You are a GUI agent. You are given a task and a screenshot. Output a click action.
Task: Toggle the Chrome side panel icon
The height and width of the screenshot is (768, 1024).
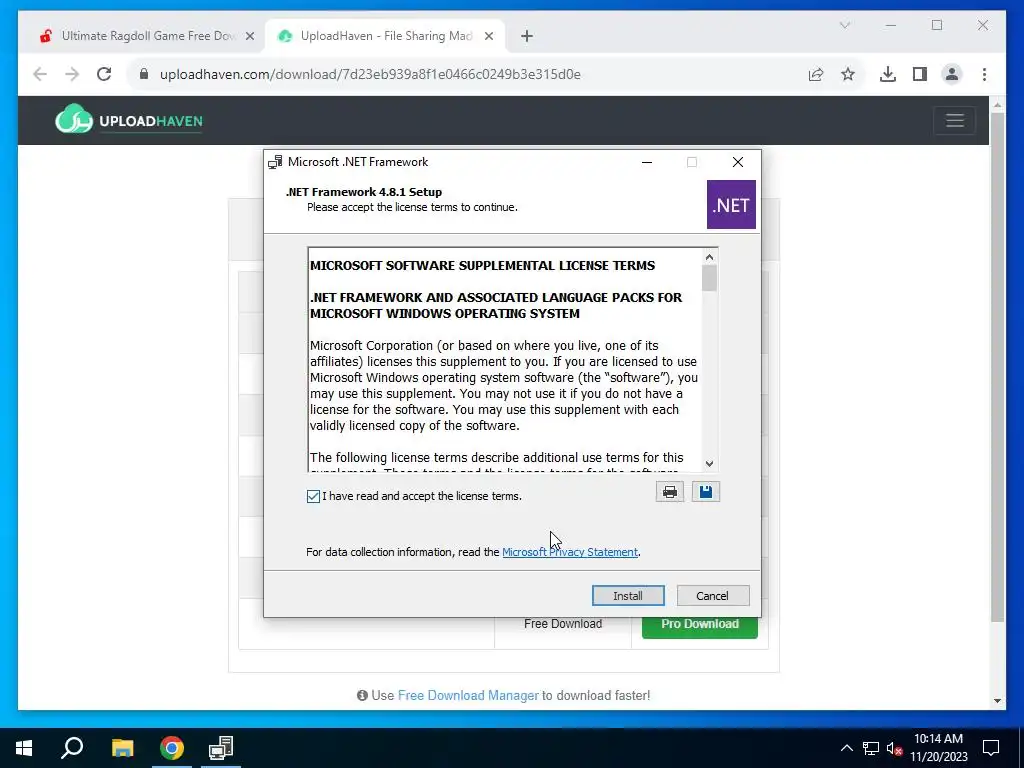click(x=920, y=74)
